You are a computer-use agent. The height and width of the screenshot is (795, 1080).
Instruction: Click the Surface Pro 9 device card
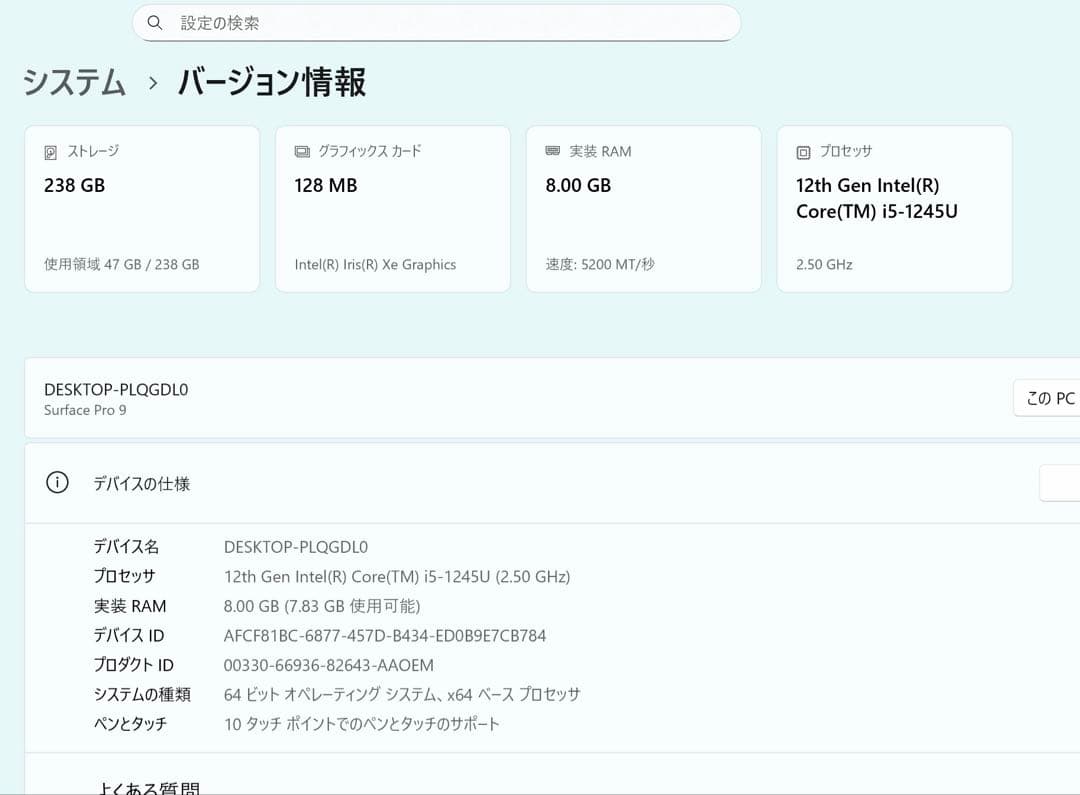[400, 397]
